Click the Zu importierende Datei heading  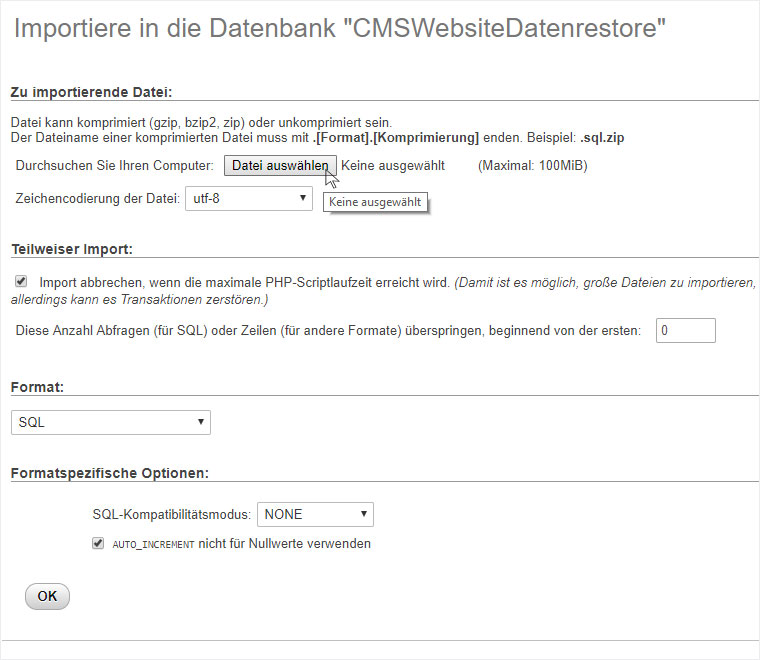pos(91,92)
